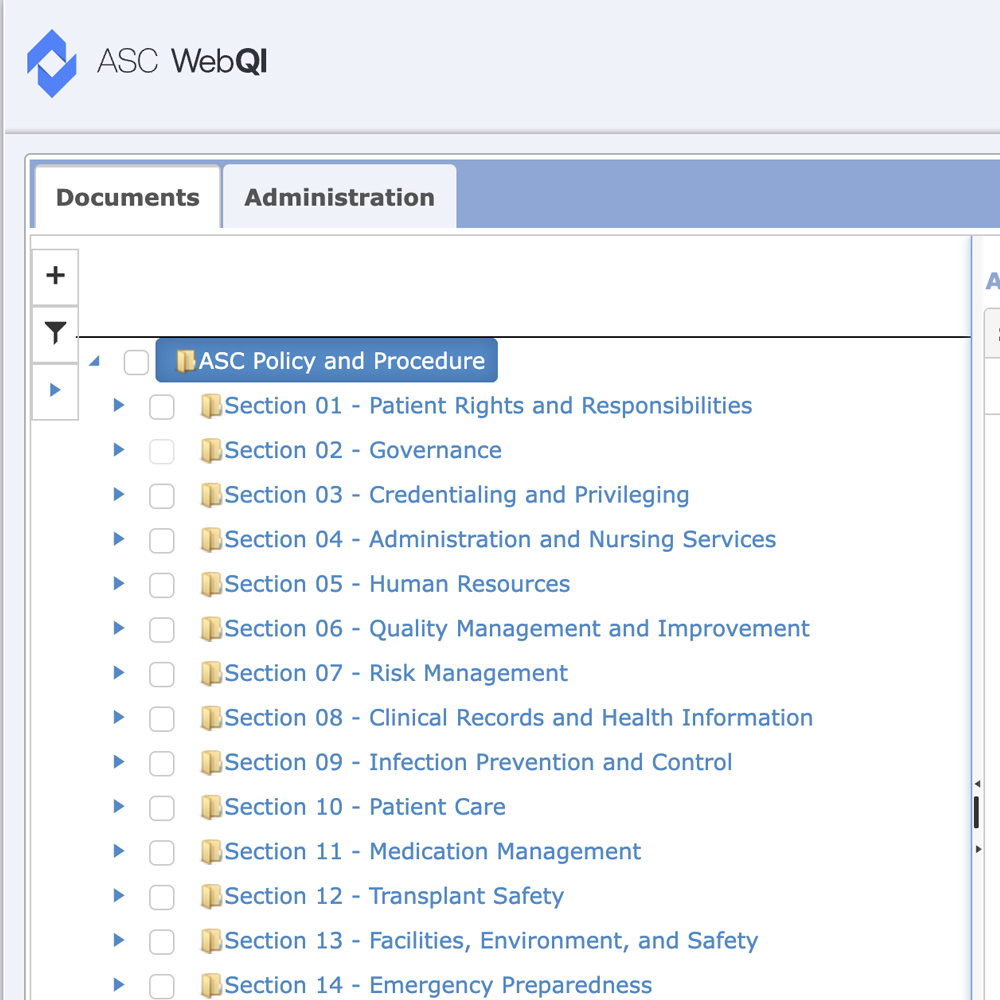Open the funnel filter icon
Screen dimensions: 1000x1000
[x=55, y=333]
